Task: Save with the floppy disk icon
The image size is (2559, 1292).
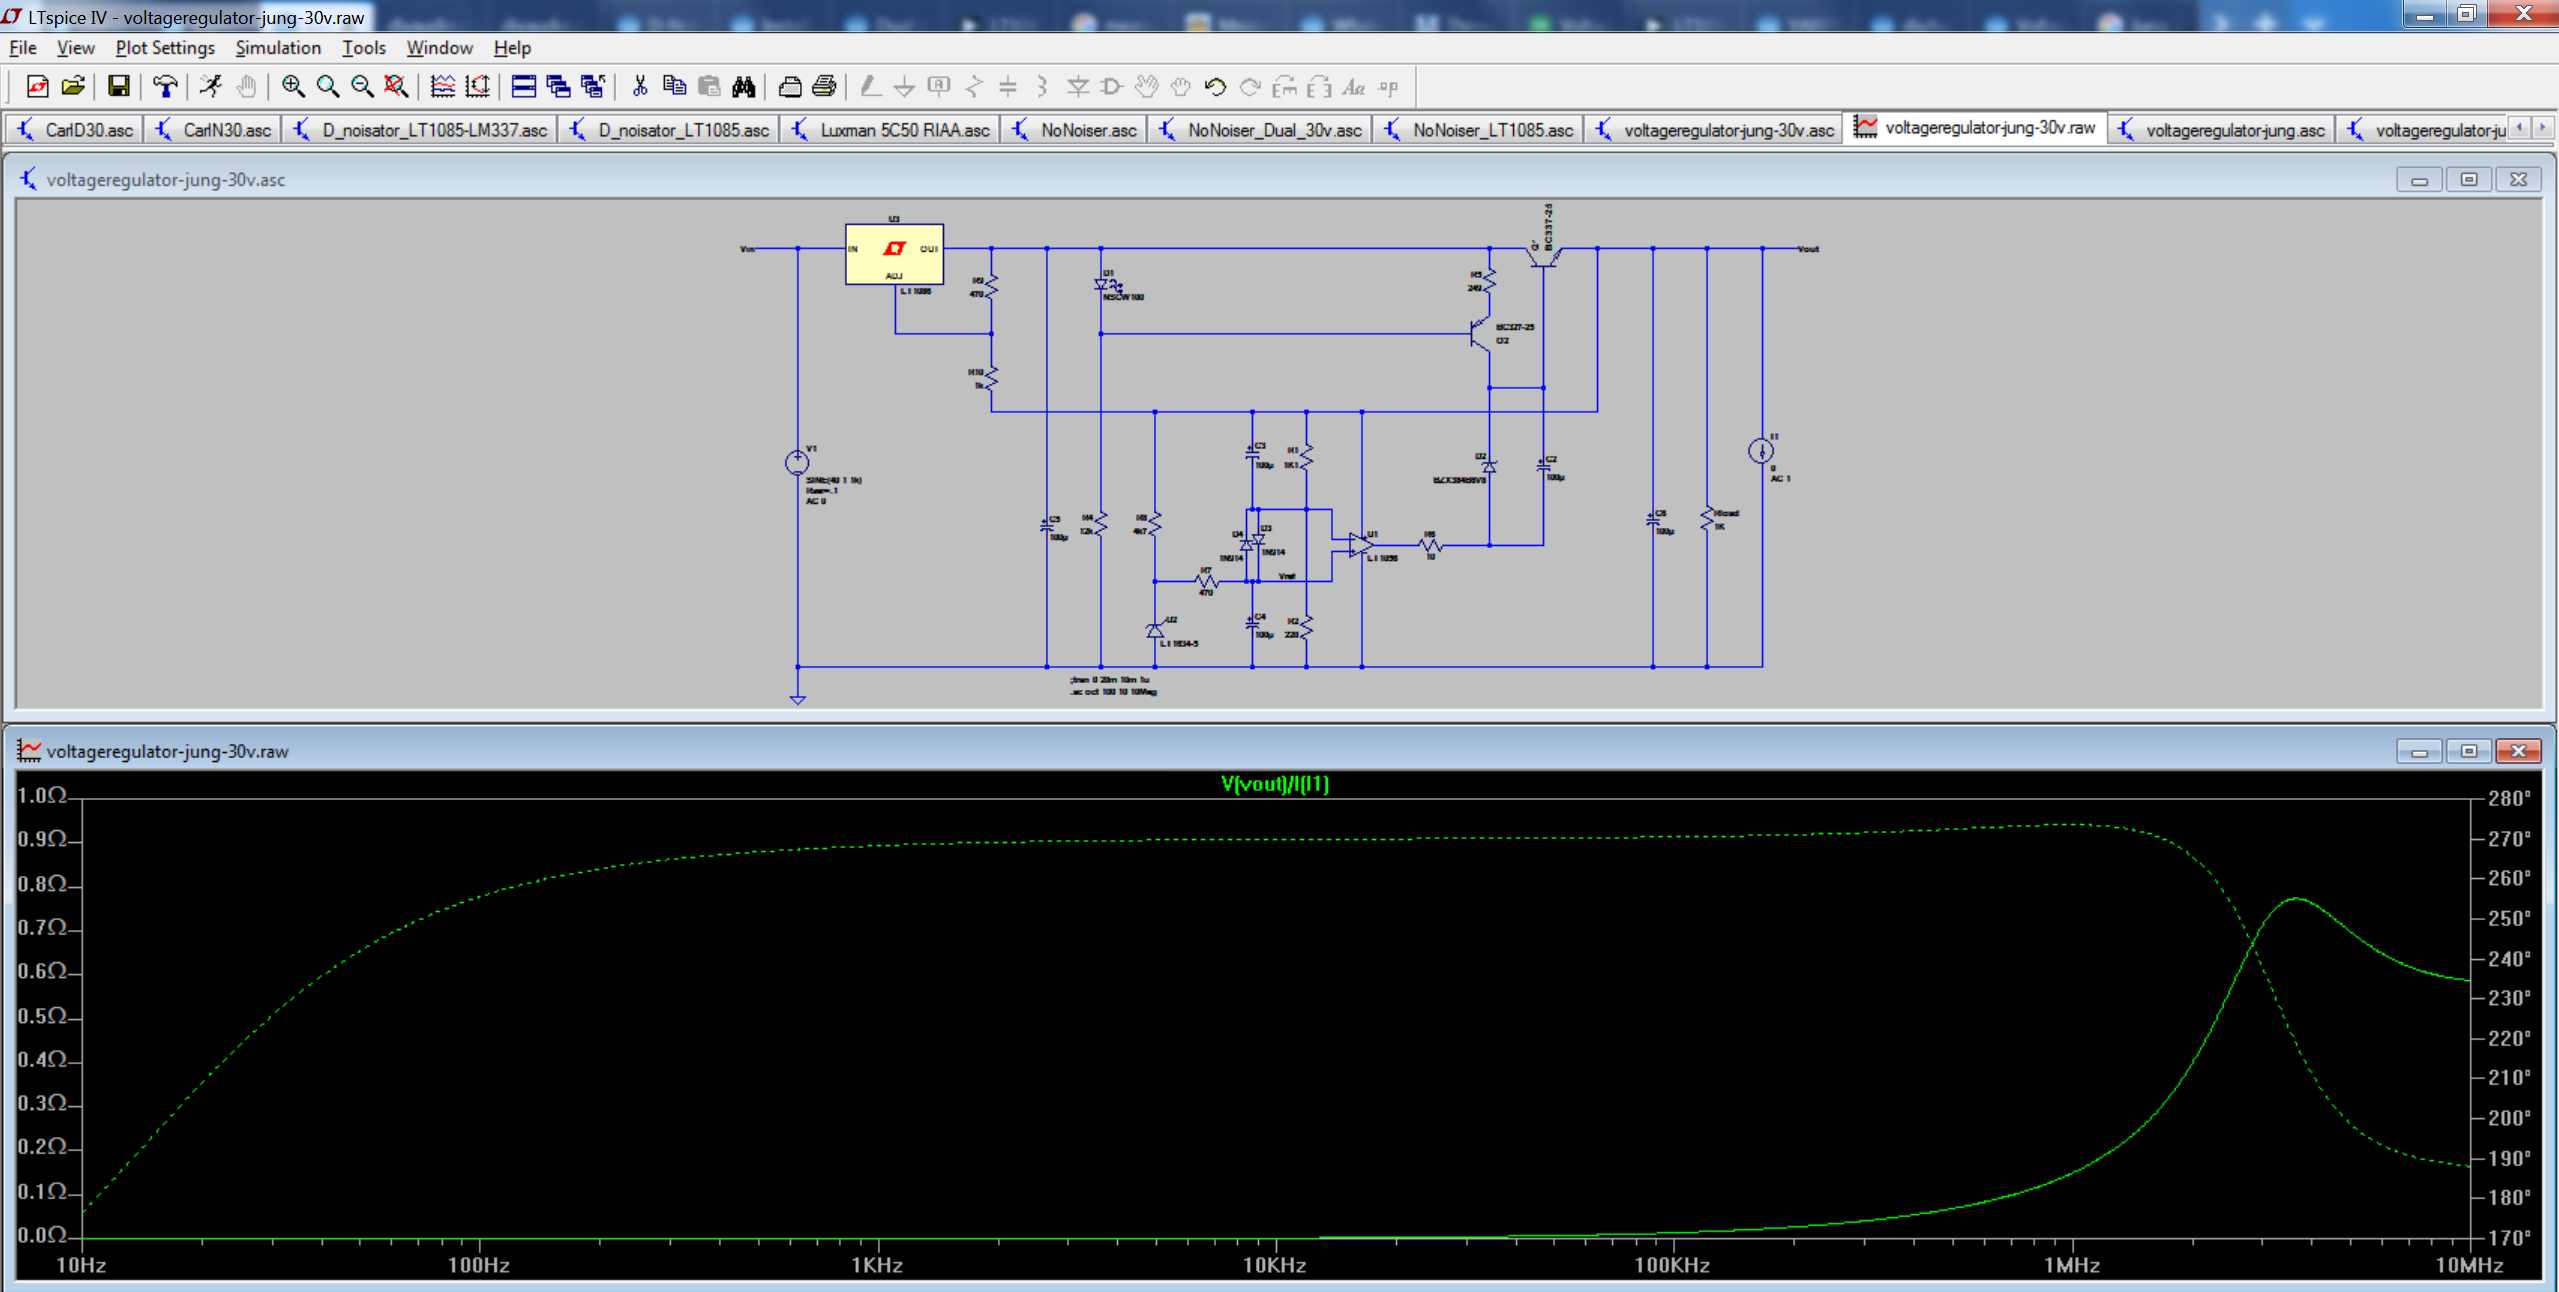Action: [x=118, y=87]
